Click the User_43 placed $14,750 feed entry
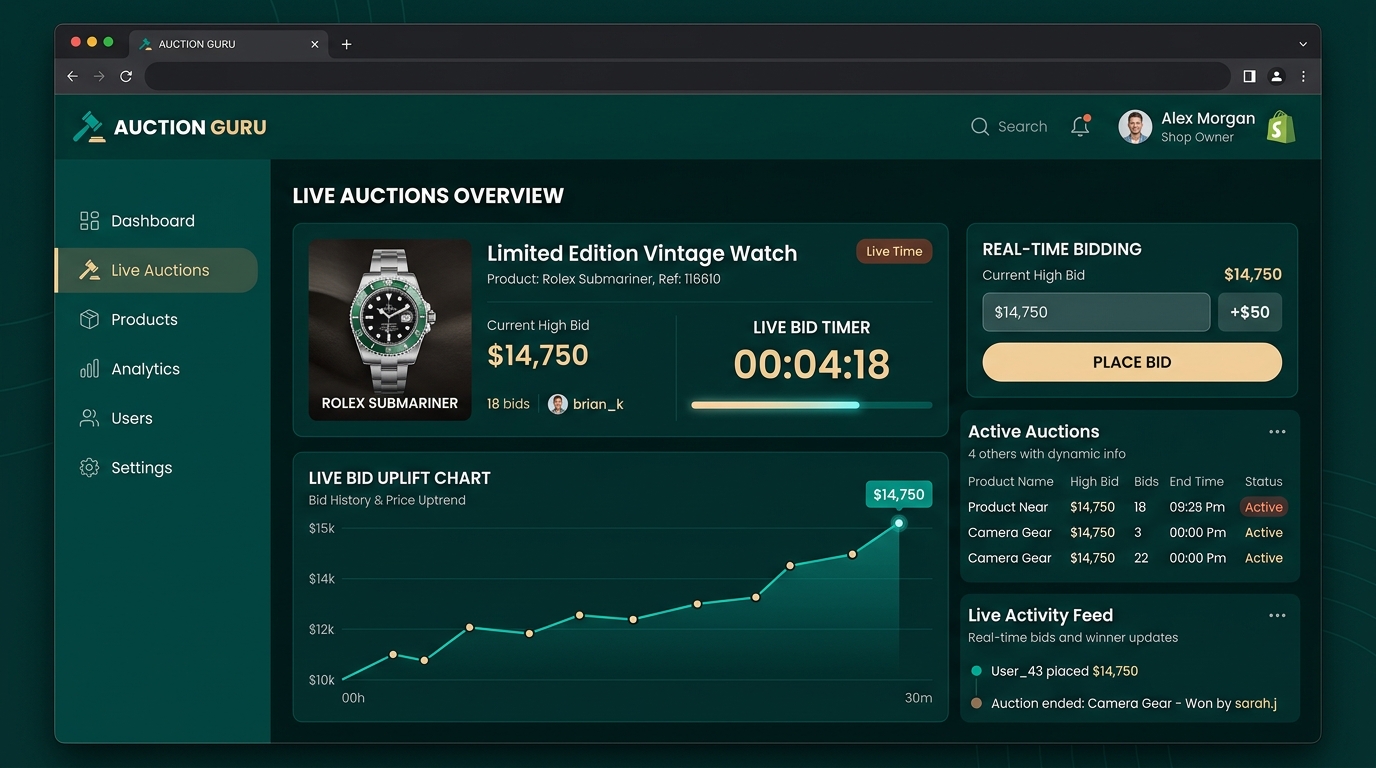 point(1064,671)
